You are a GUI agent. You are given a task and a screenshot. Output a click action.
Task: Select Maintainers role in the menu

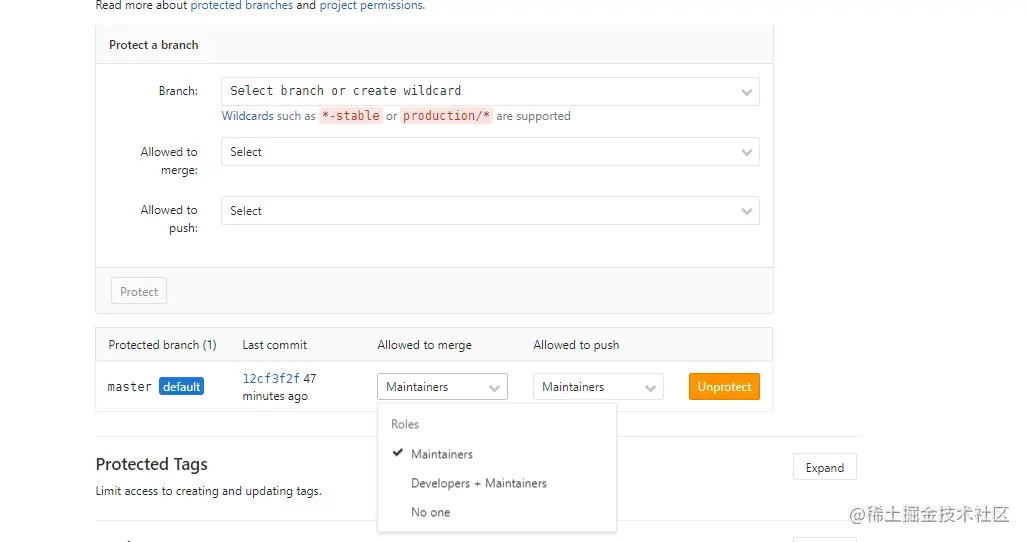pyautogui.click(x=442, y=454)
